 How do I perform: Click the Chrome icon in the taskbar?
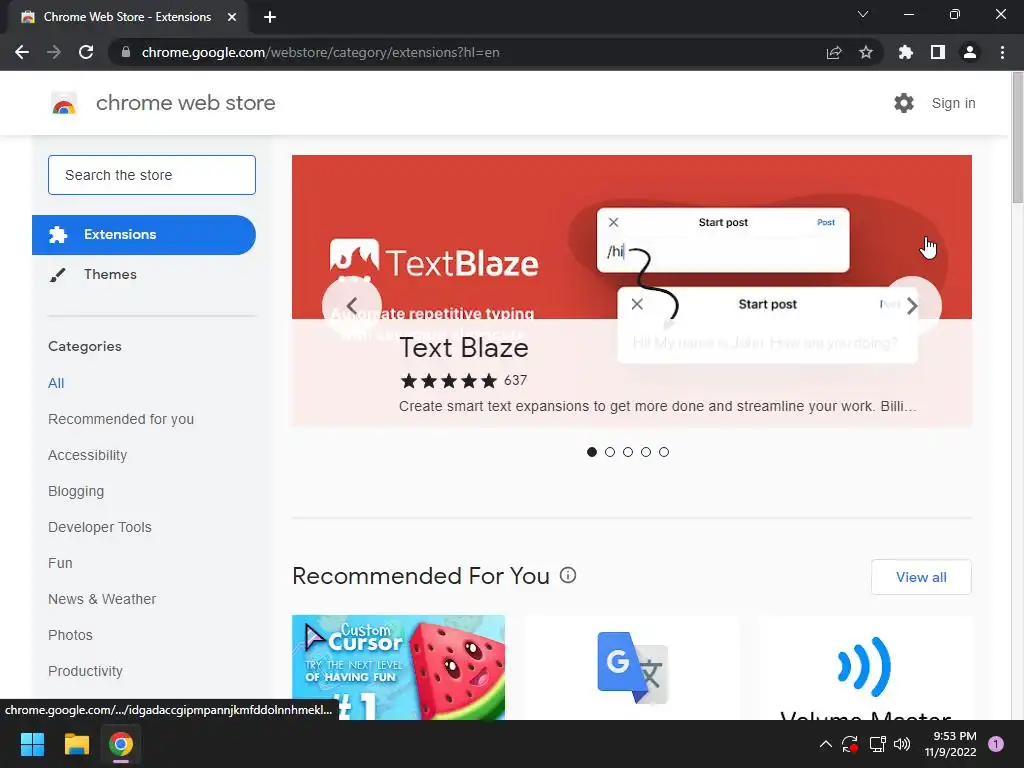121,744
